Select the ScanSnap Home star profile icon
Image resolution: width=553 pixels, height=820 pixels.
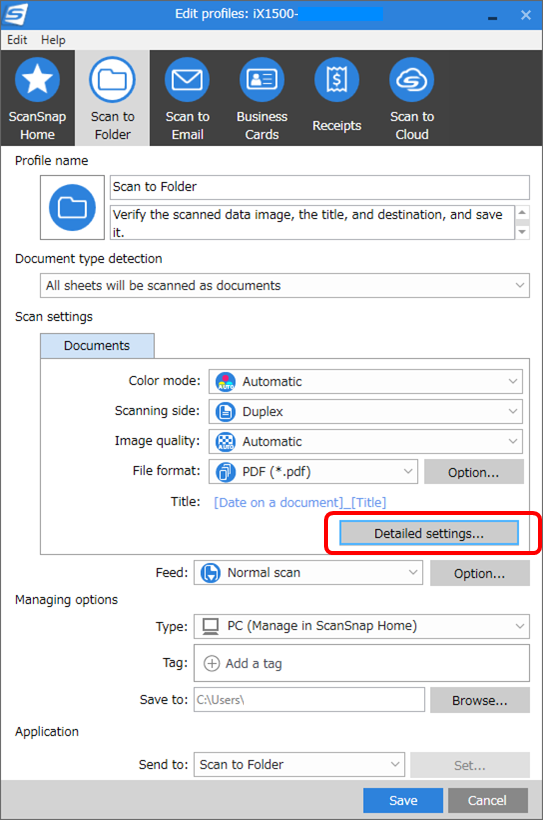(37, 80)
